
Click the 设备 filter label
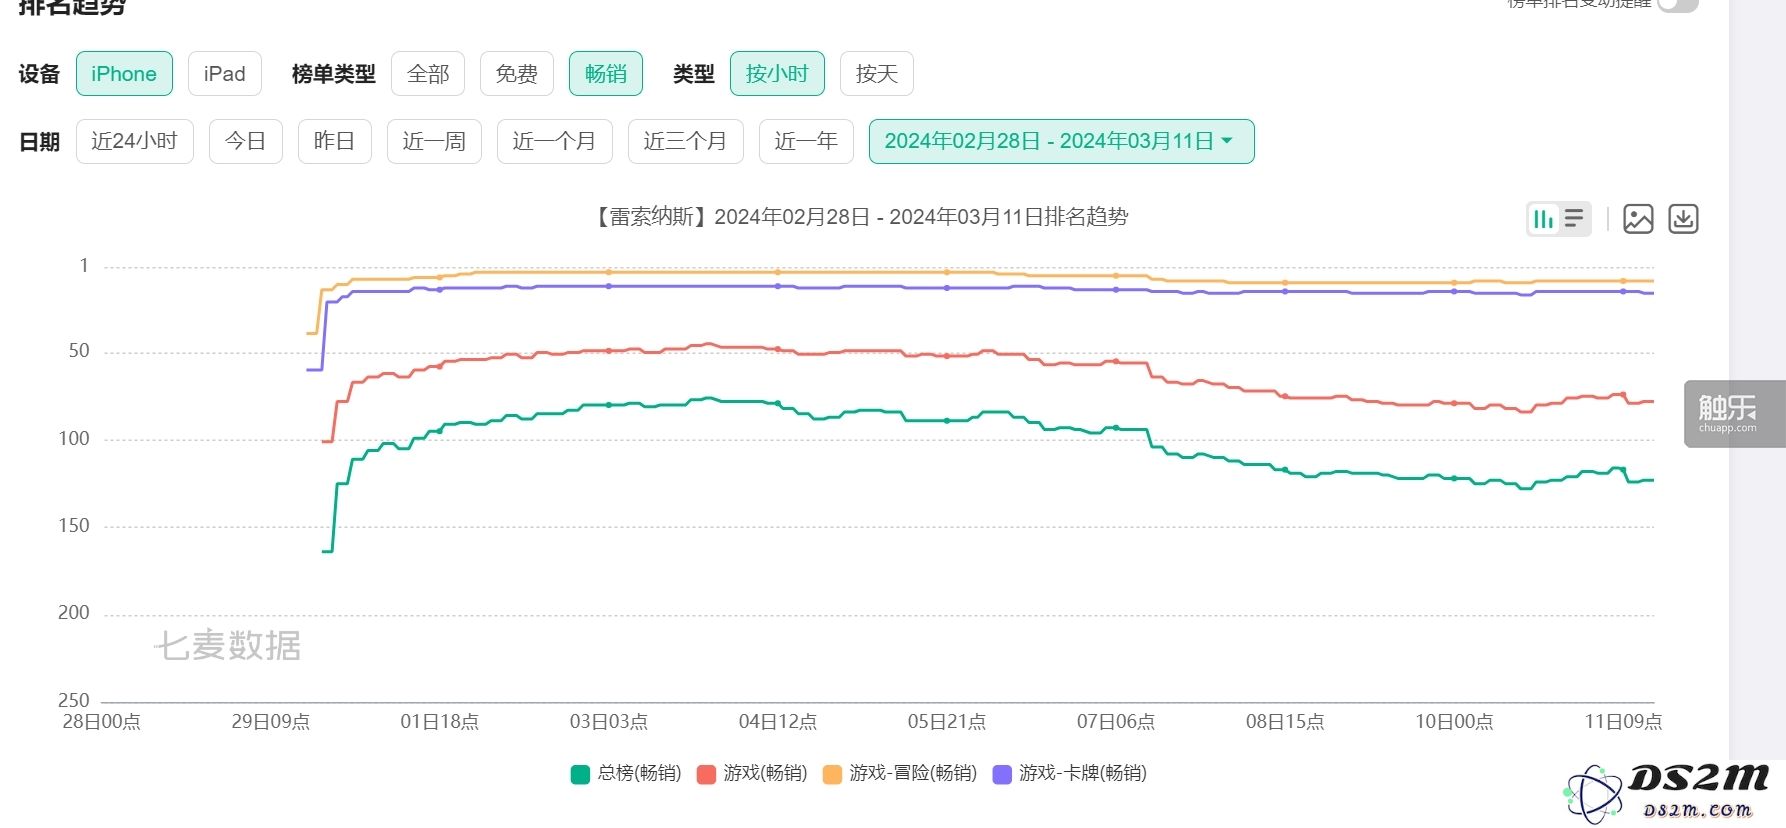(39, 74)
